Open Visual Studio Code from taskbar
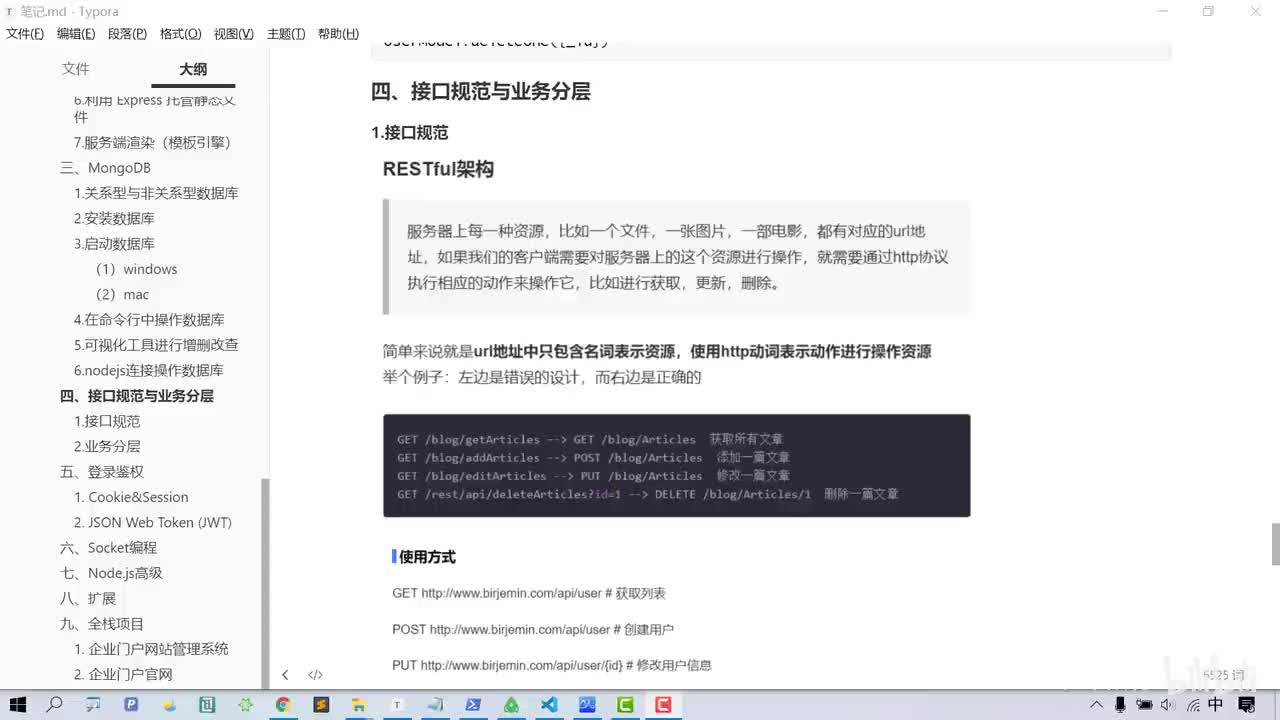The image size is (1280, 720). coord(549,705)
